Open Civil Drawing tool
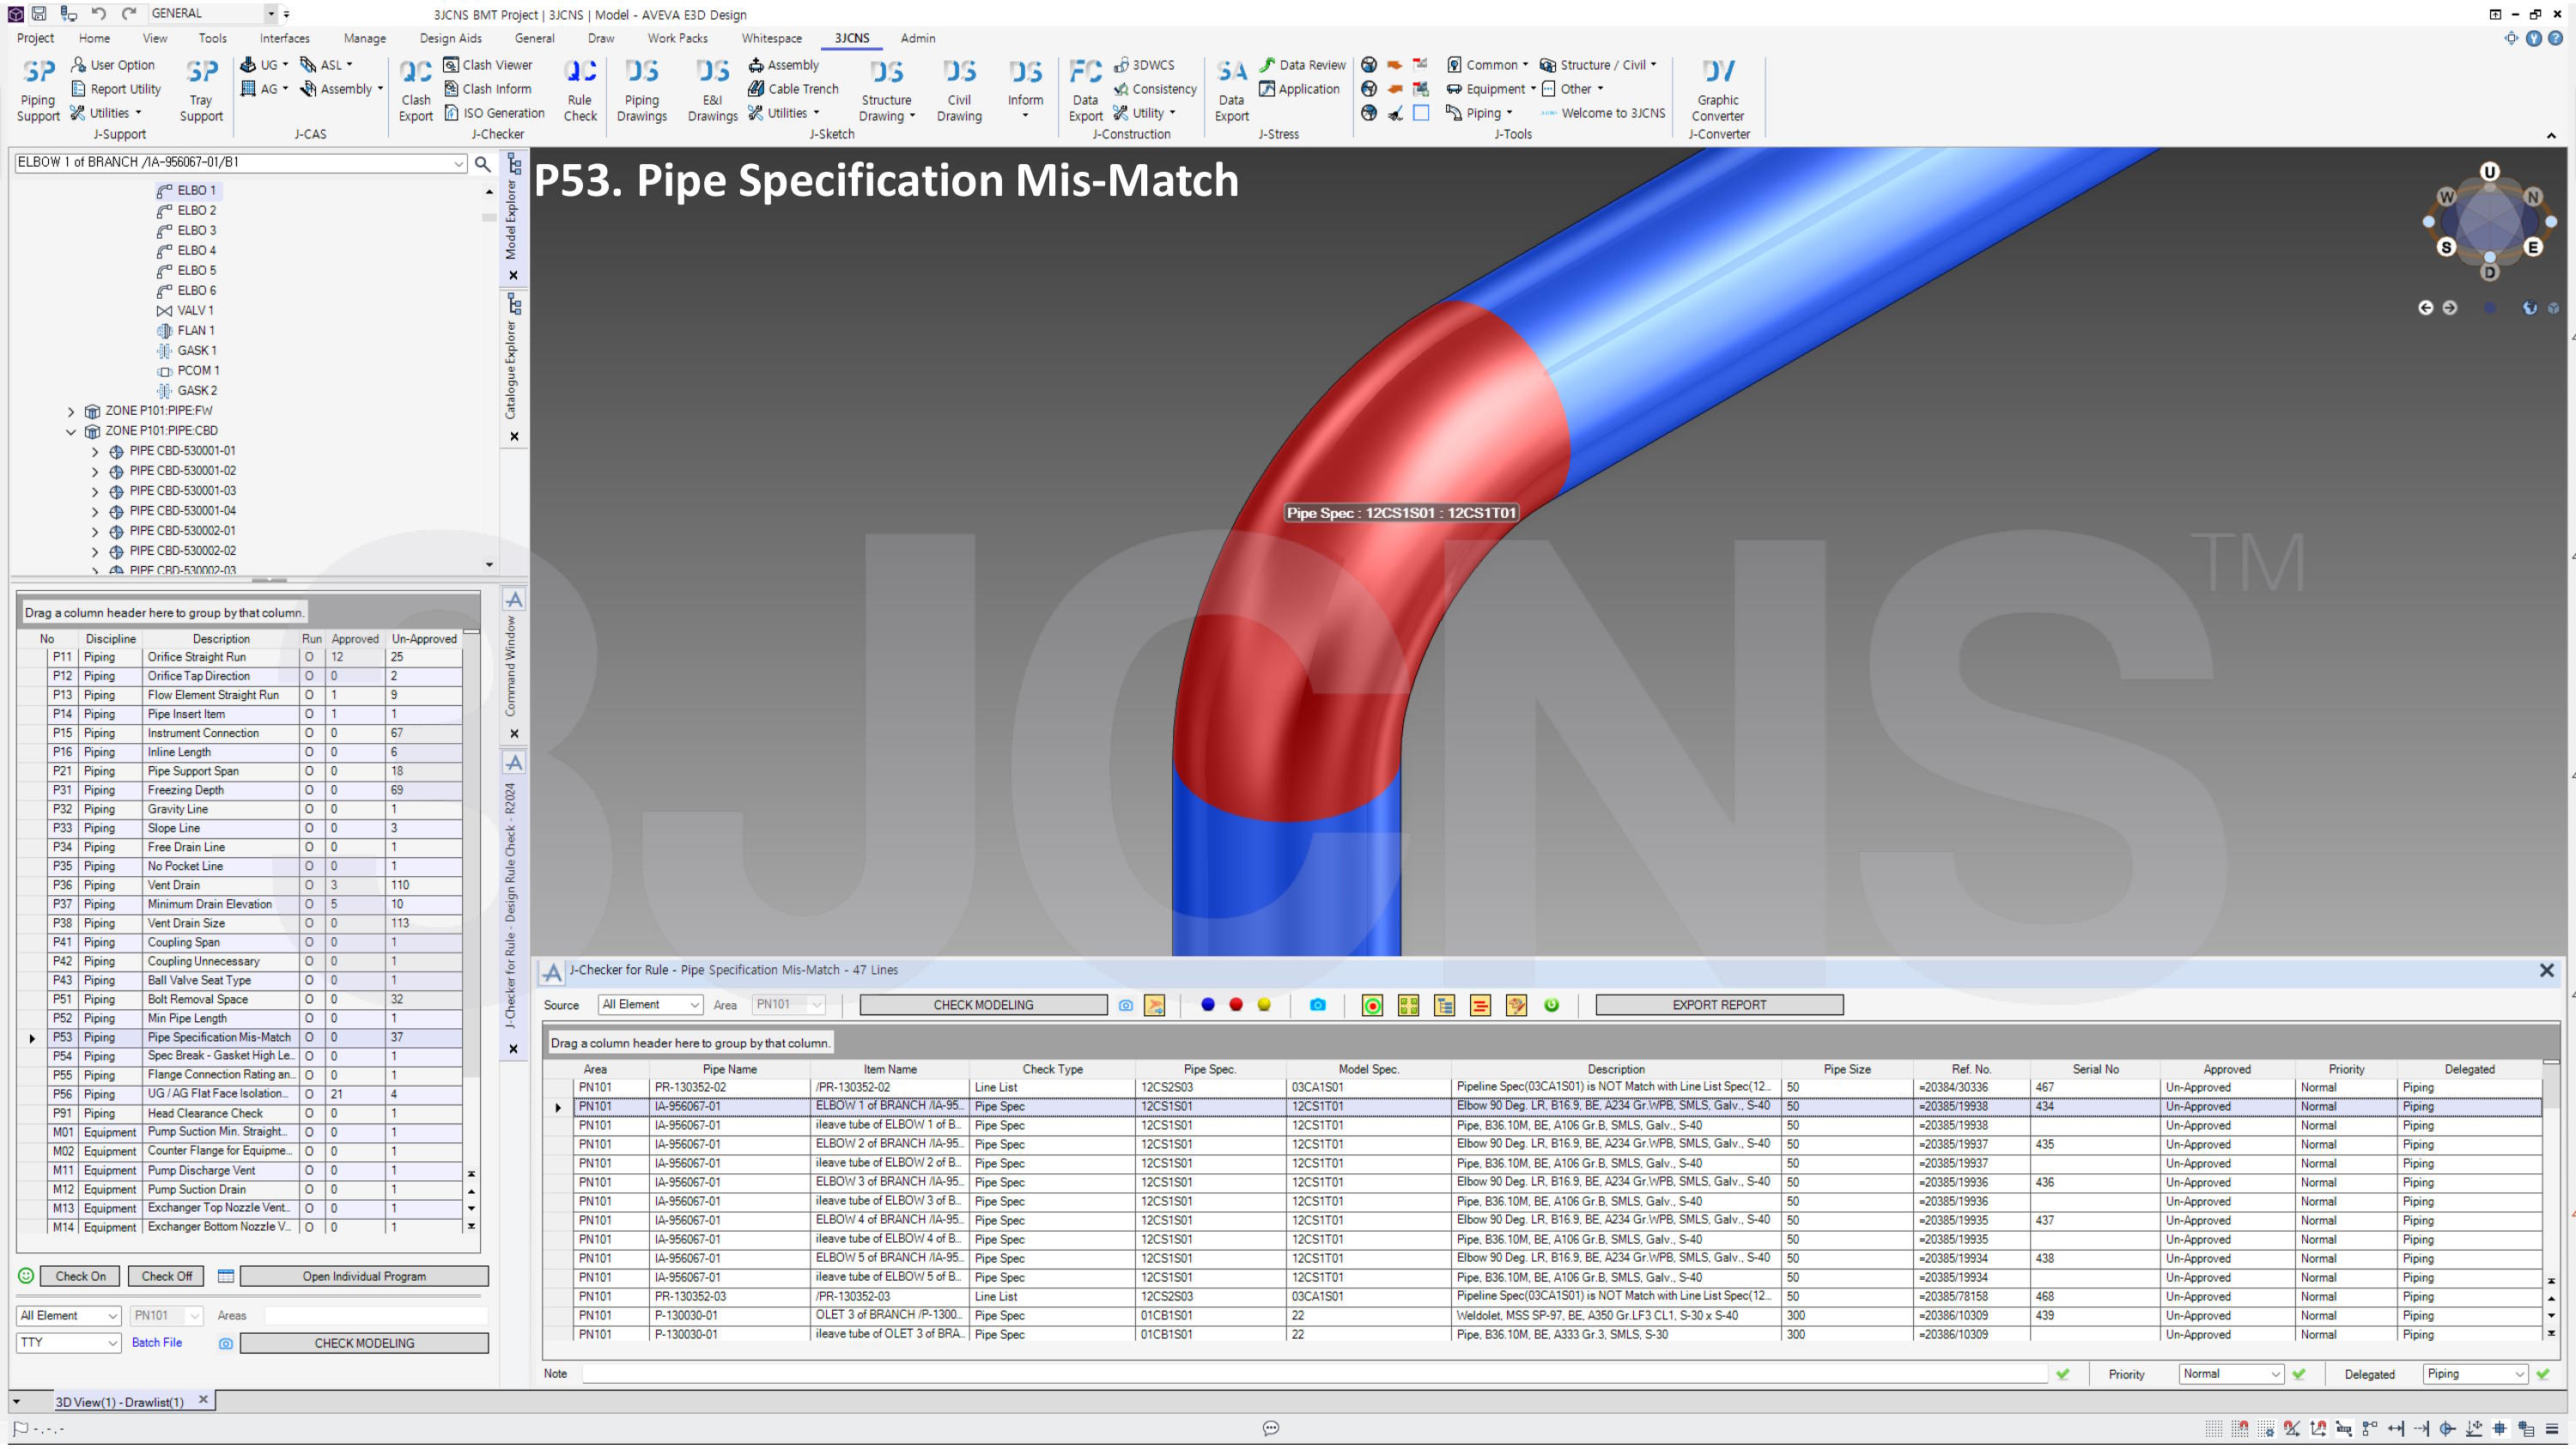Screen dimensions: 2576x1449 pyautogui.click(x=959, y=90)
